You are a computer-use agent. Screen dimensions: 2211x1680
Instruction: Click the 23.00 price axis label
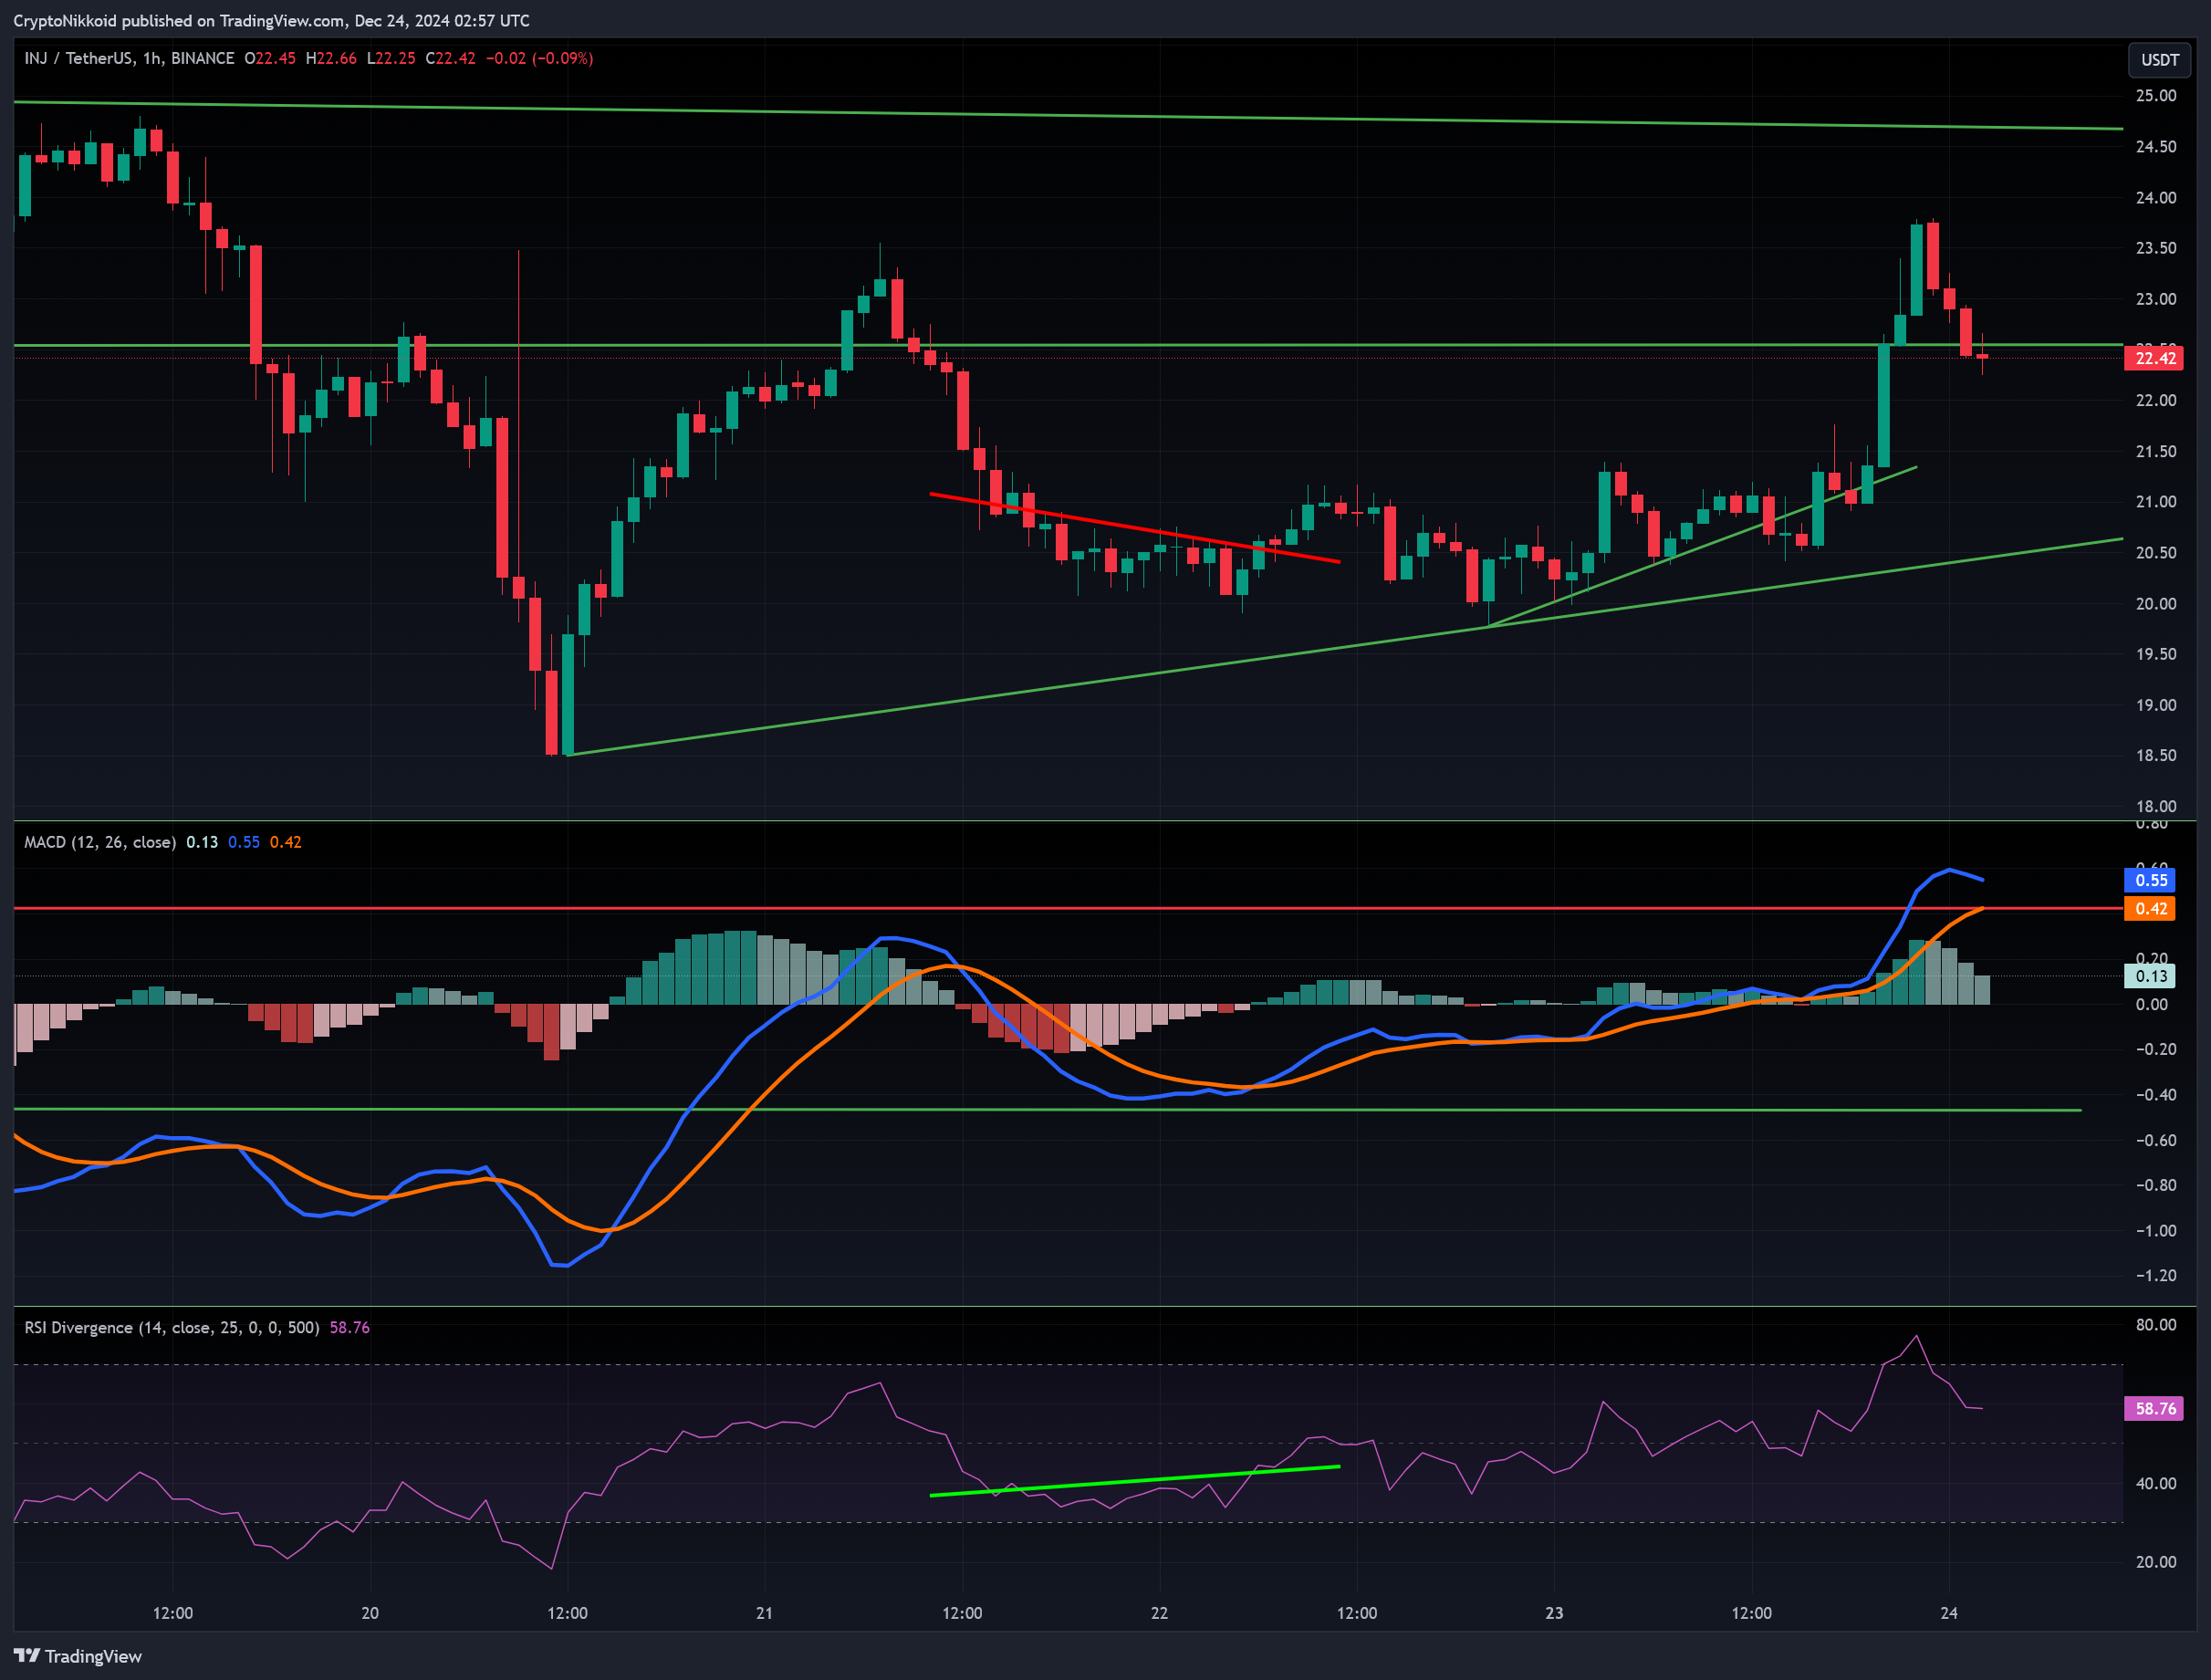click(2156, 299)
